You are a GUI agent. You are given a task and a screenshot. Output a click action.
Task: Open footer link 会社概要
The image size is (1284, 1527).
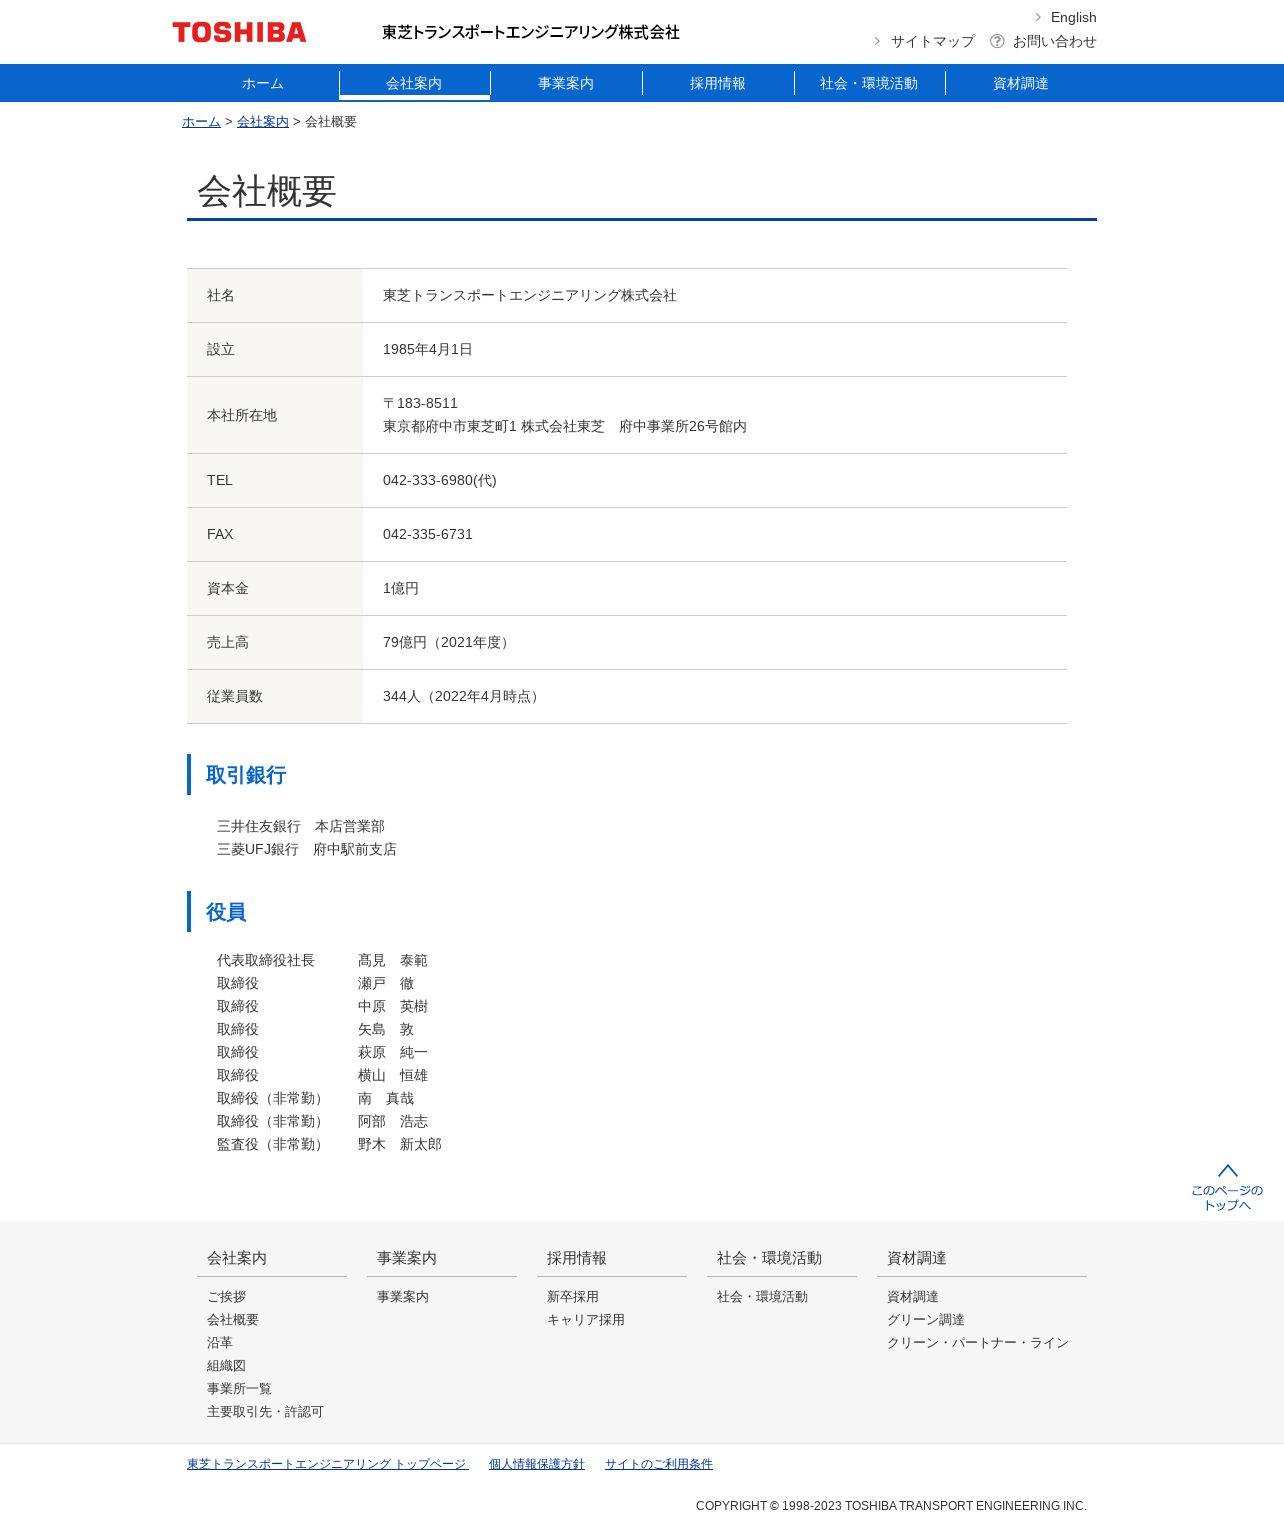click(x=233, y=1319)
